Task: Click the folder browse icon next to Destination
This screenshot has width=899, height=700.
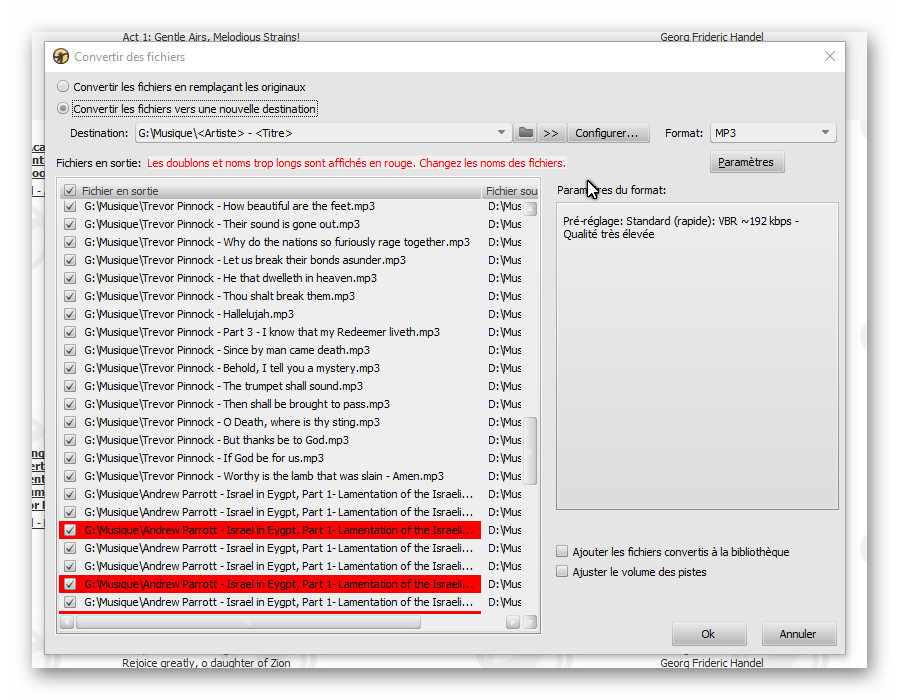Action: pos(526,133)
